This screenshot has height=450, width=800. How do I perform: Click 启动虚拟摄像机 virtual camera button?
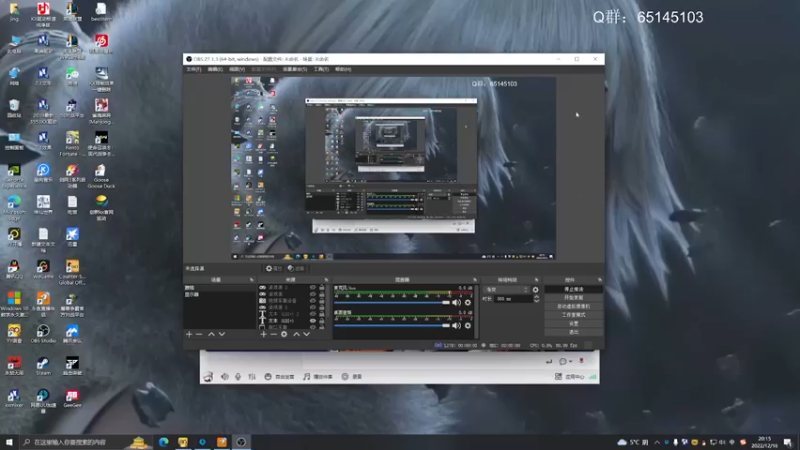[x=573, y=307]
